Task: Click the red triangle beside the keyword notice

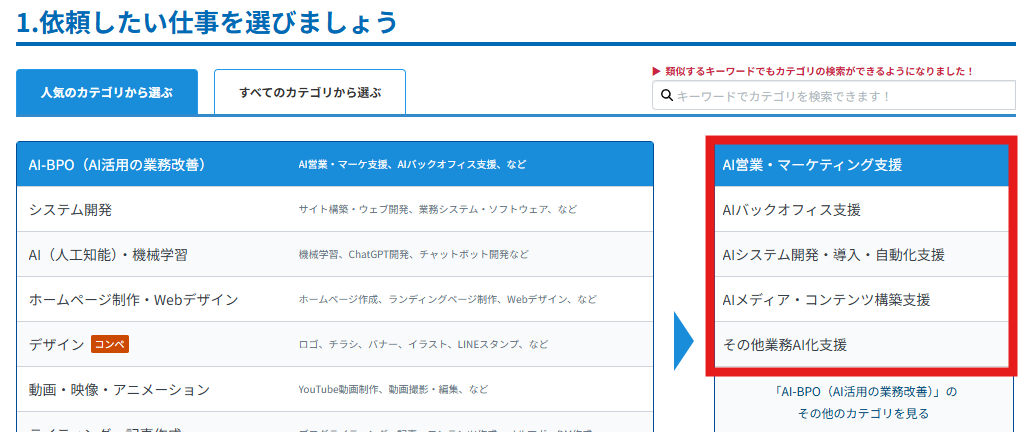Action: (656, 72)
